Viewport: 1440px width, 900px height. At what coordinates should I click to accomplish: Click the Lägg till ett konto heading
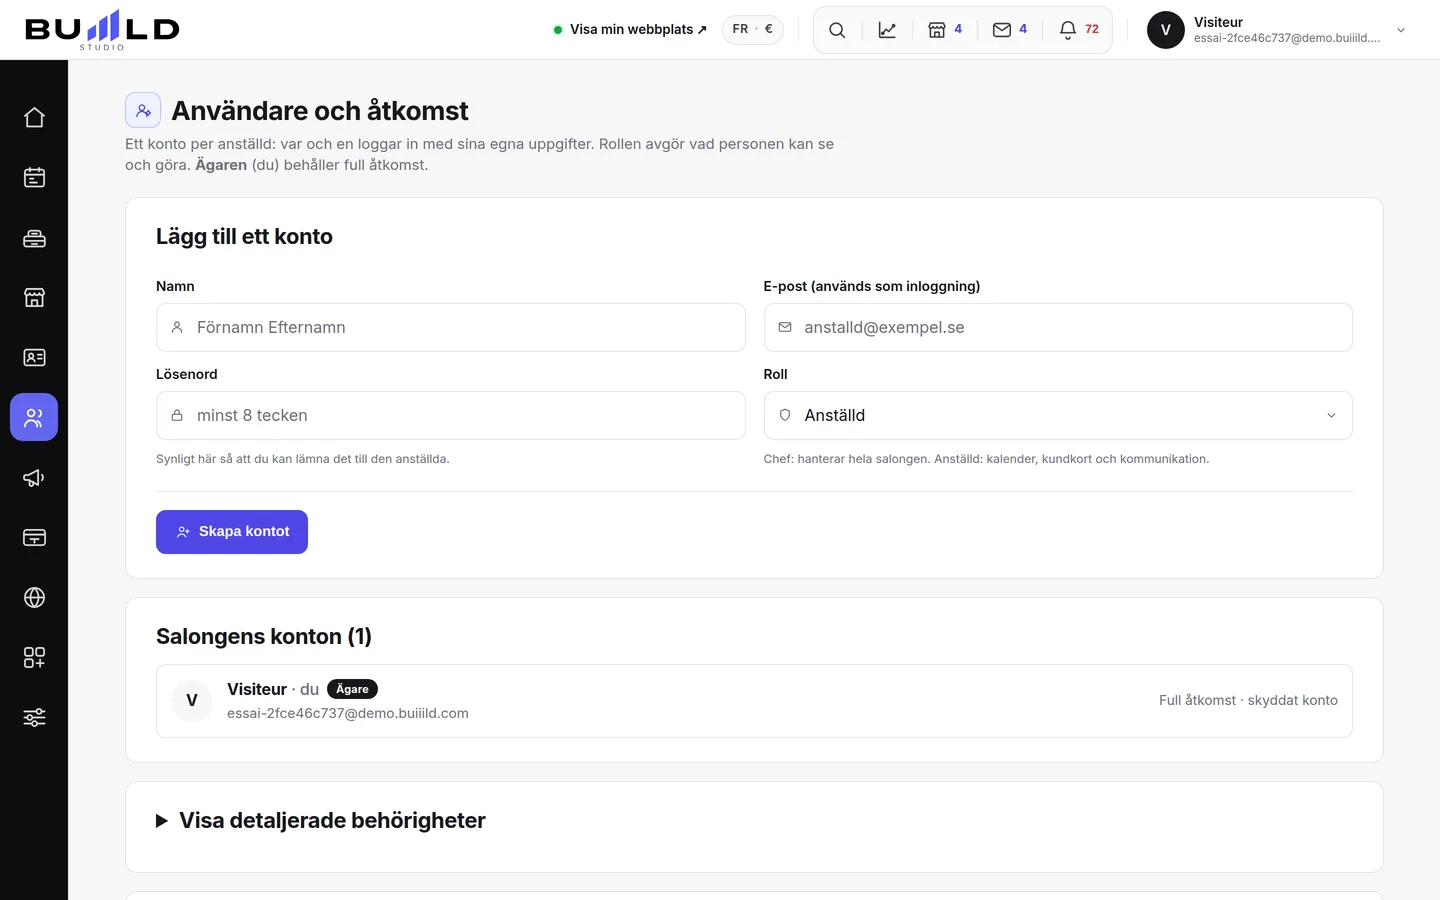[244, 237]
